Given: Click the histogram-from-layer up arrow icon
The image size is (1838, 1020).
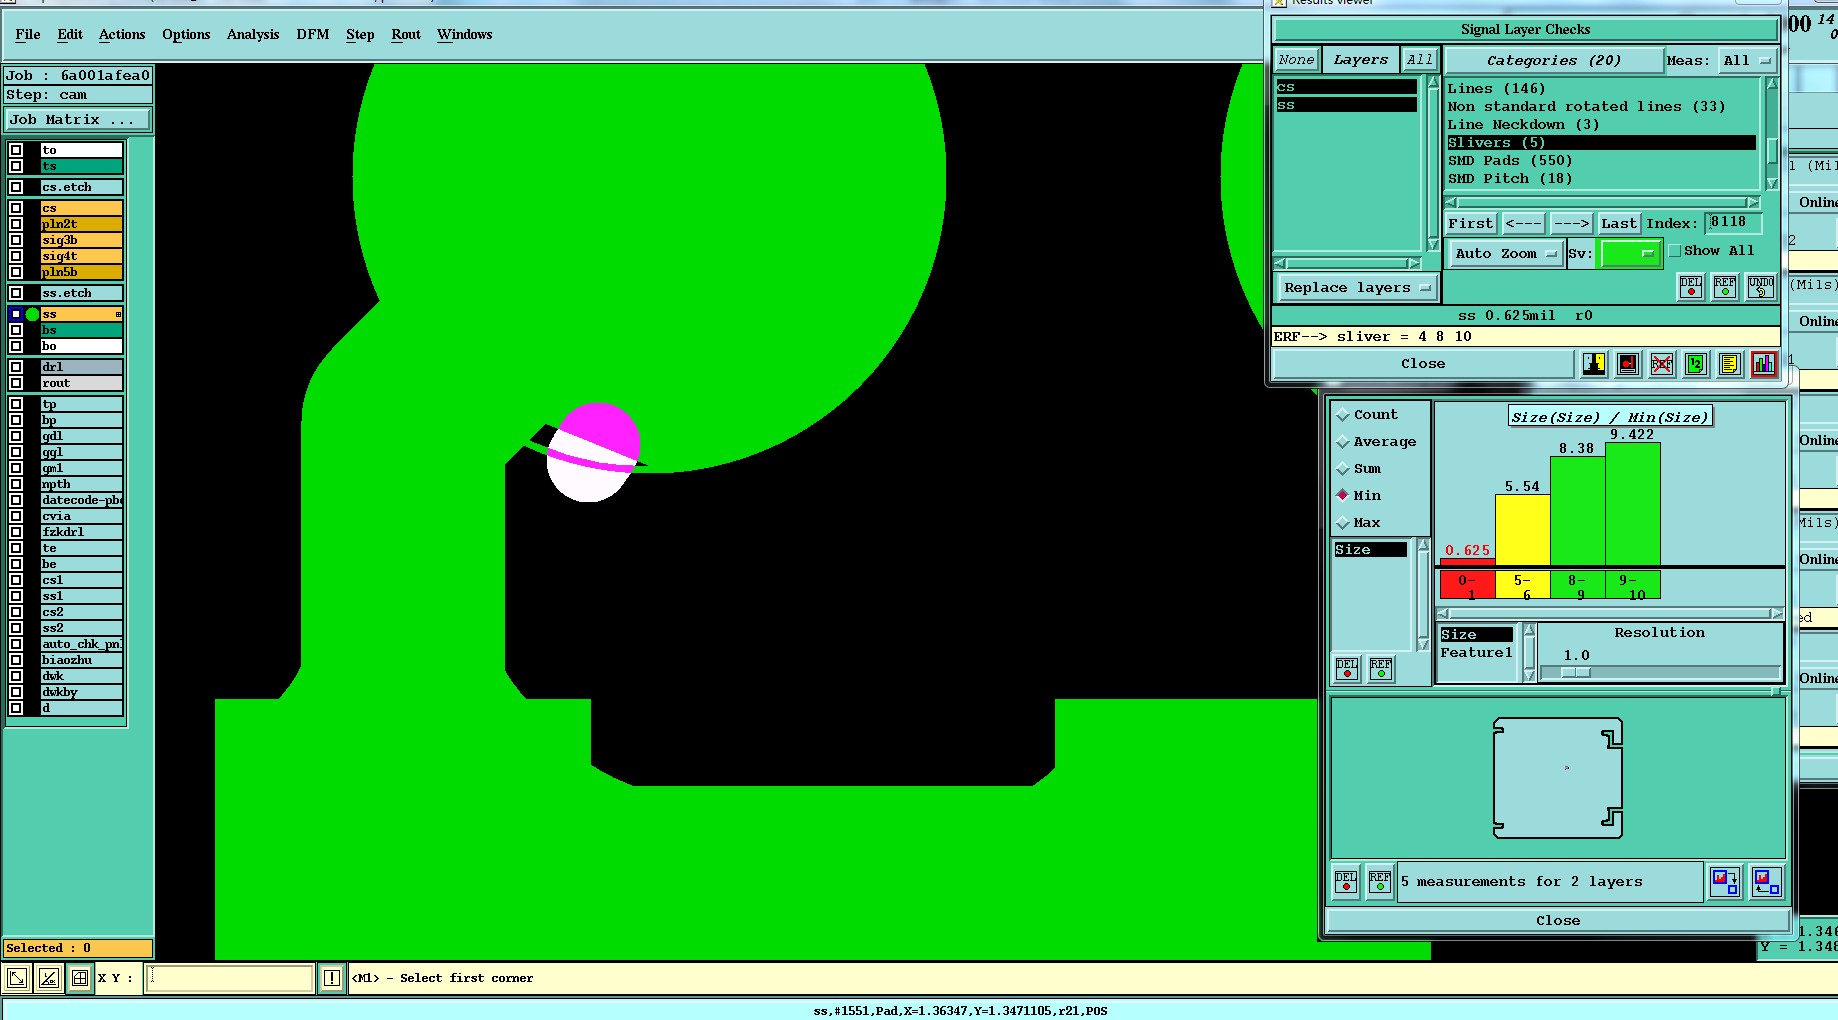Looking at the screenshot, I should (1767, 881).
